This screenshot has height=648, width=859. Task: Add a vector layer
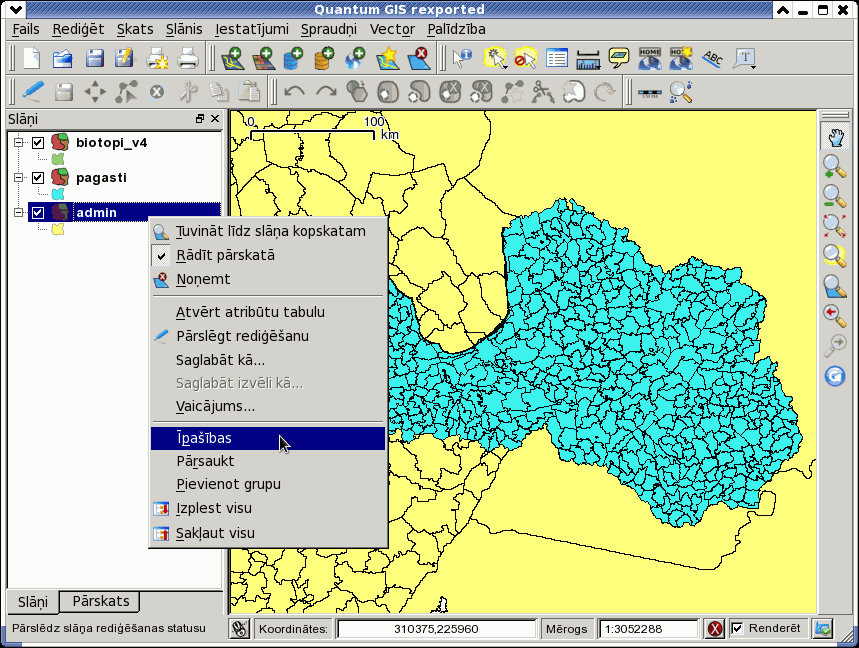pyautogui.click(x=232, y=58)
